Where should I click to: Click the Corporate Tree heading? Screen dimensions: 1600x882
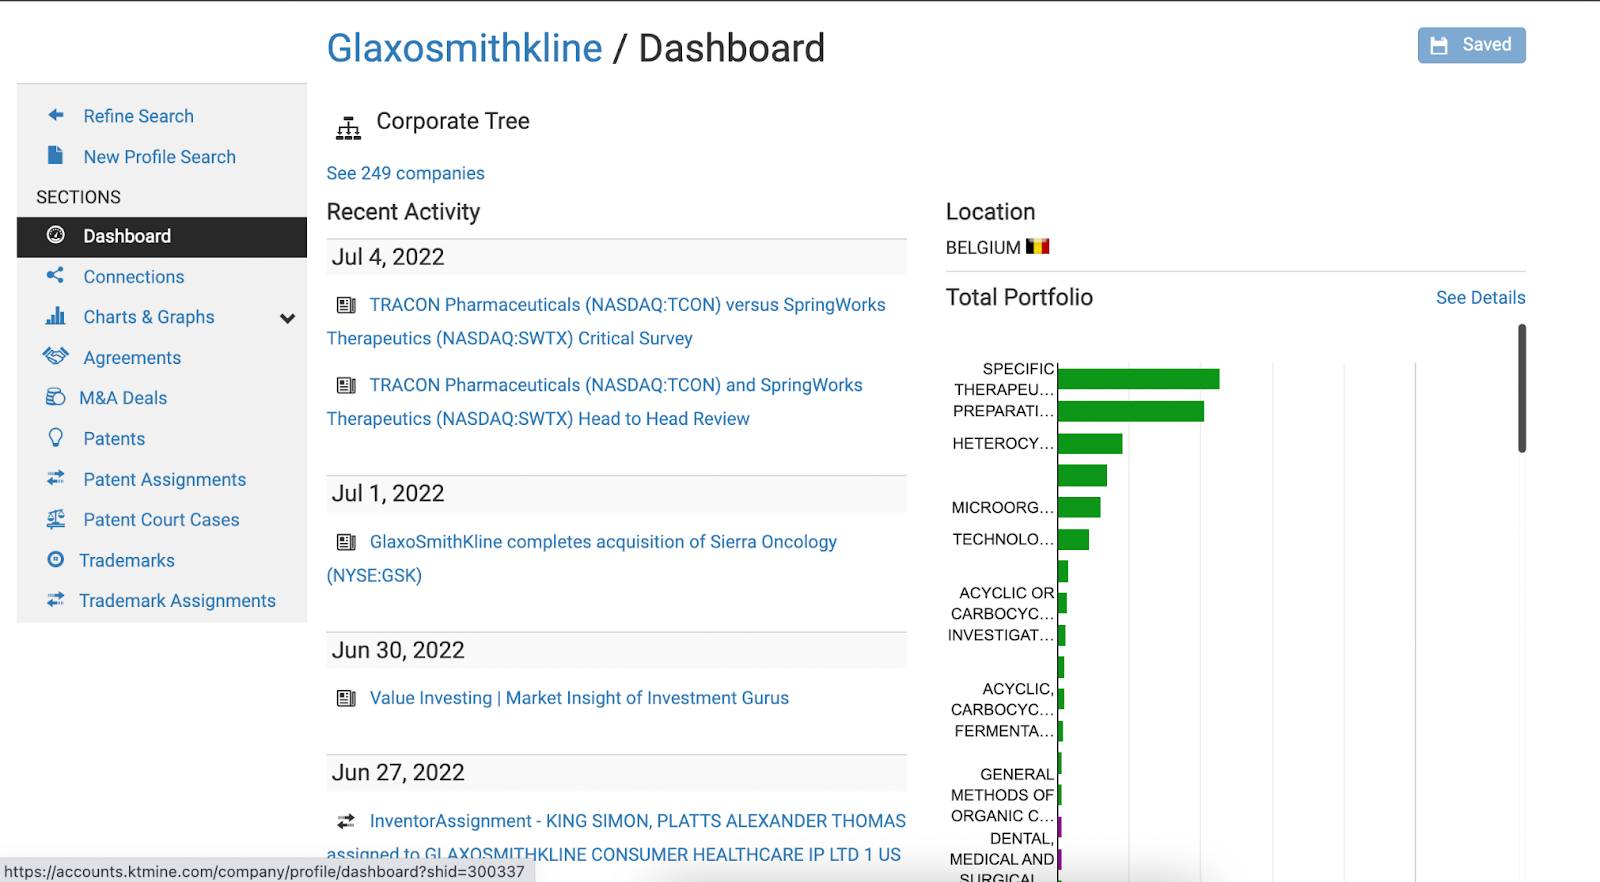(453, 121)
